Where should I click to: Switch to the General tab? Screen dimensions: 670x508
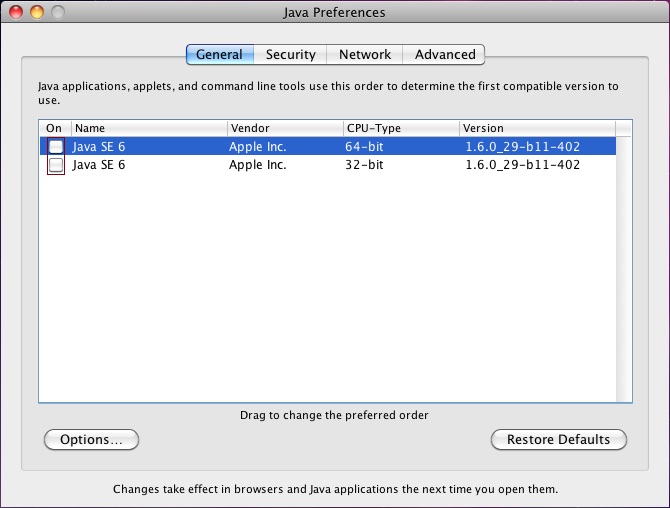coord(219,54)
